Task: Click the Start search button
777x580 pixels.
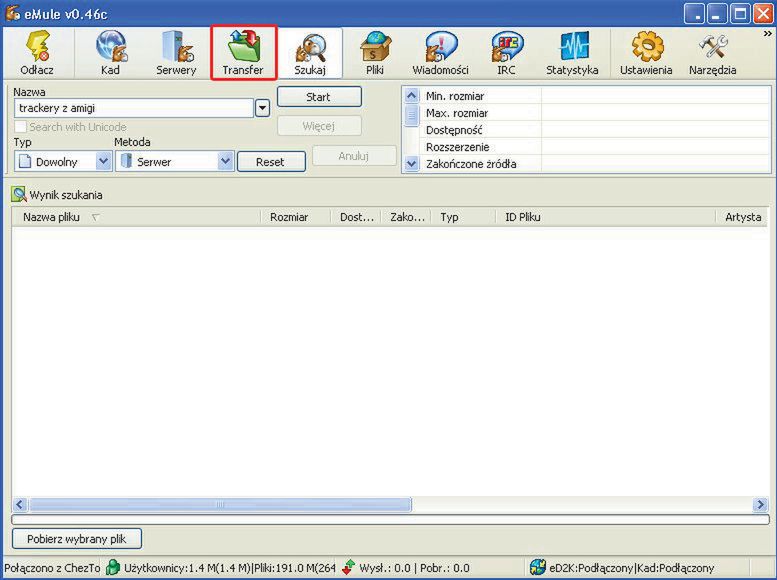Action: pos(319,97)
